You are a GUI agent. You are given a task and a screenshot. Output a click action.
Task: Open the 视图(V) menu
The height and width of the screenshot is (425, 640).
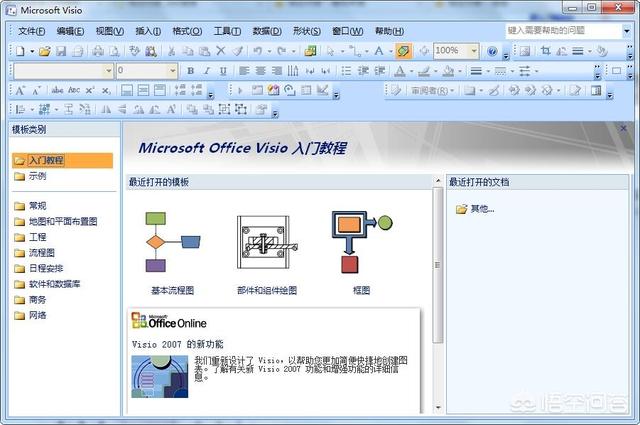click(x=110, y=31)
